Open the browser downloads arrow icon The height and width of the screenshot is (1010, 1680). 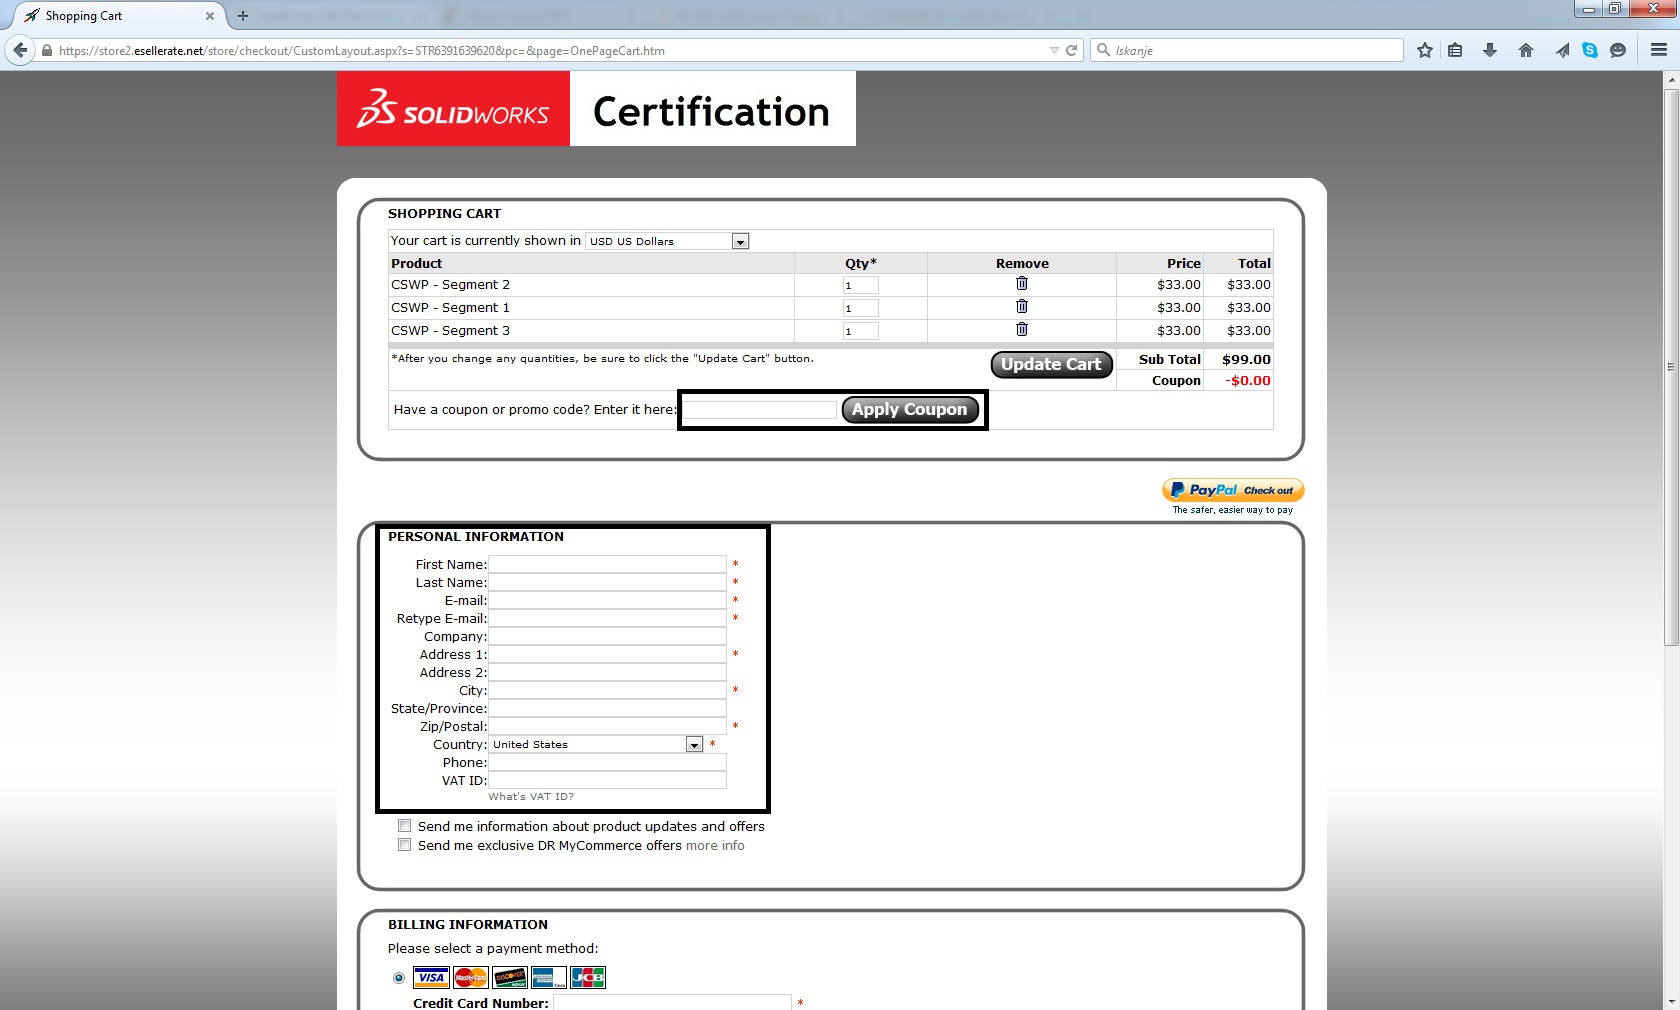[1490, 50]
